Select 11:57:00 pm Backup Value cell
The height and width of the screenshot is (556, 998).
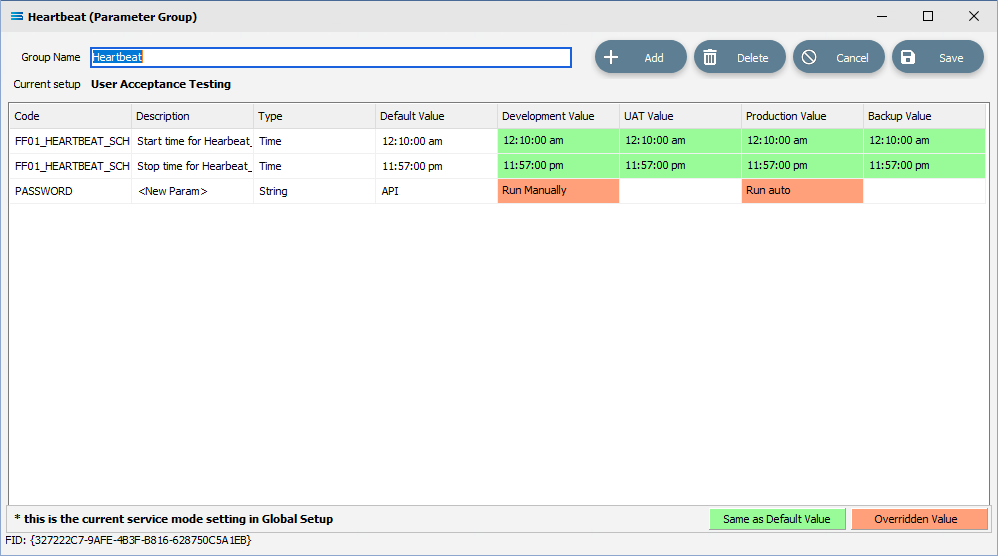coord(924,166)
